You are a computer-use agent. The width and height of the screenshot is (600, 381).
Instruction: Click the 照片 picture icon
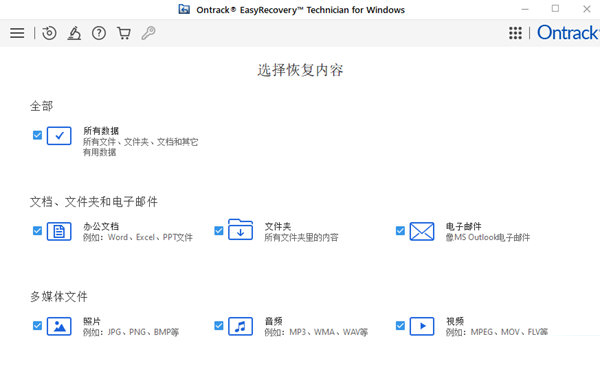(x=59, y=326)
